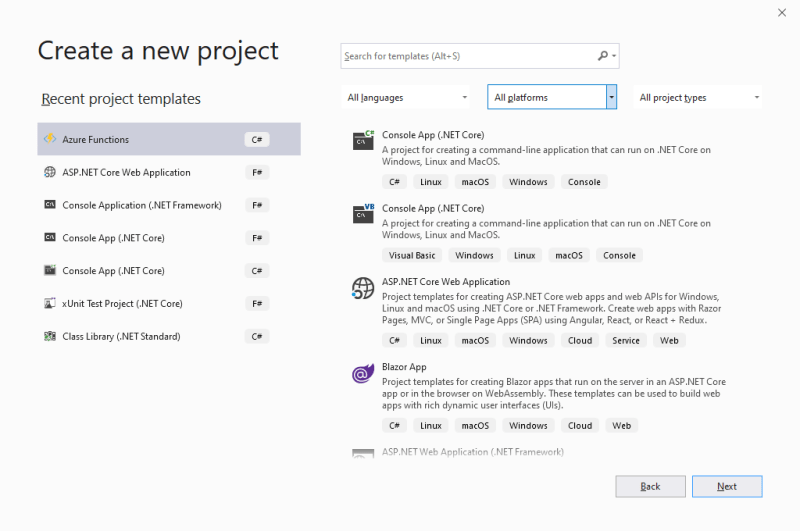Choose the ASP.NET Core Web Application template title
The width and height of the screenshot is (800, 531).
[445, 282]
